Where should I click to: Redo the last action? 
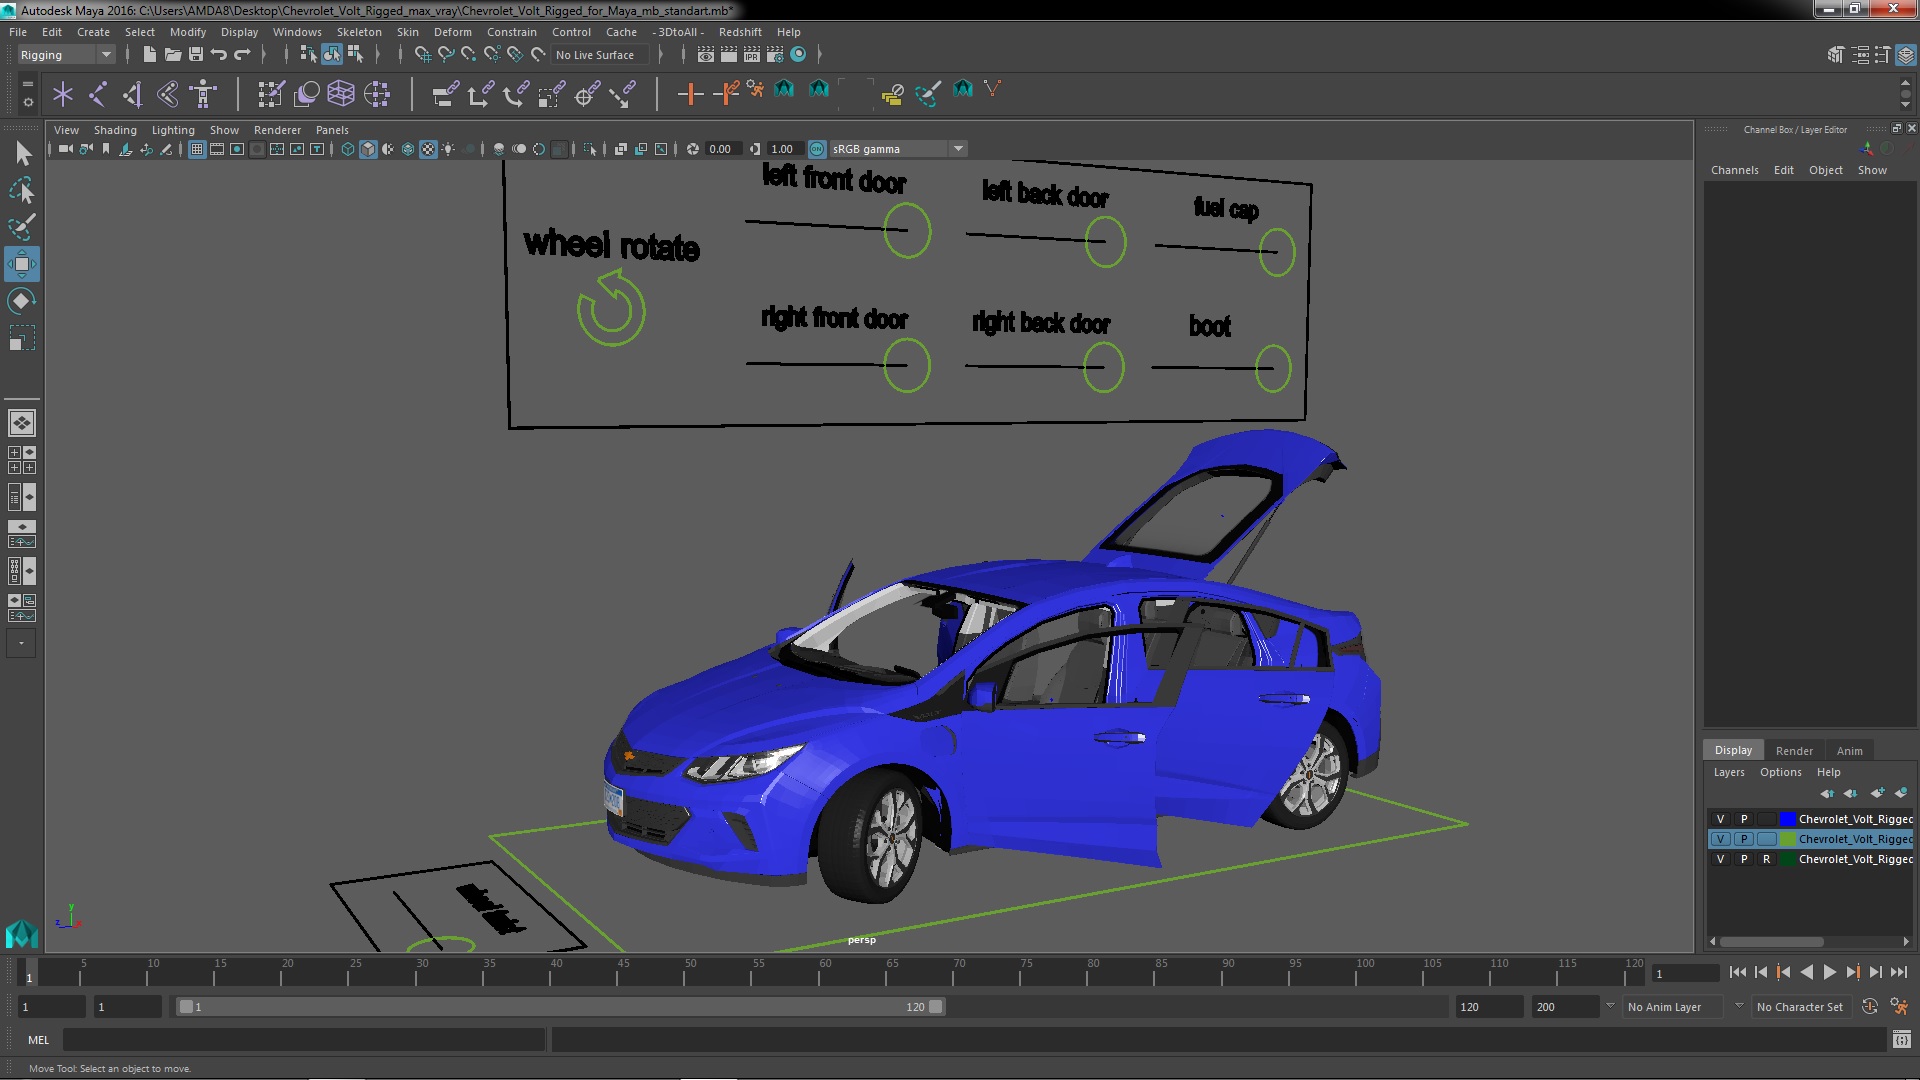click(242, 54)
